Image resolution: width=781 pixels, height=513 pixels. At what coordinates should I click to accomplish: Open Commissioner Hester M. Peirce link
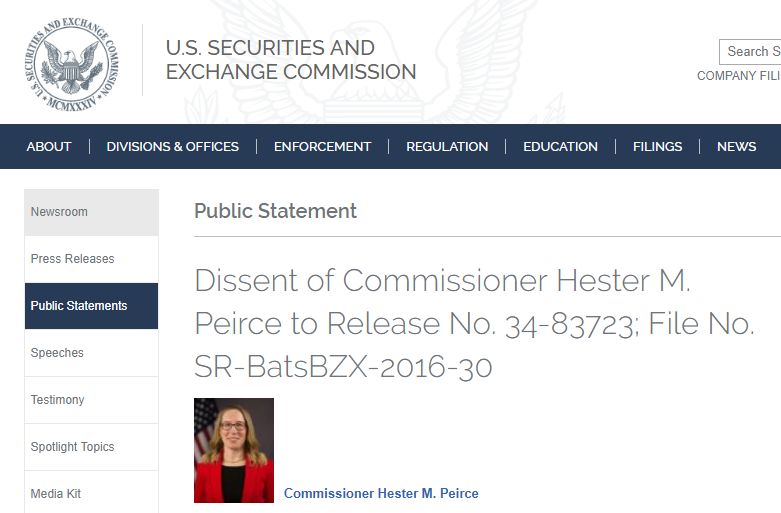381,494
